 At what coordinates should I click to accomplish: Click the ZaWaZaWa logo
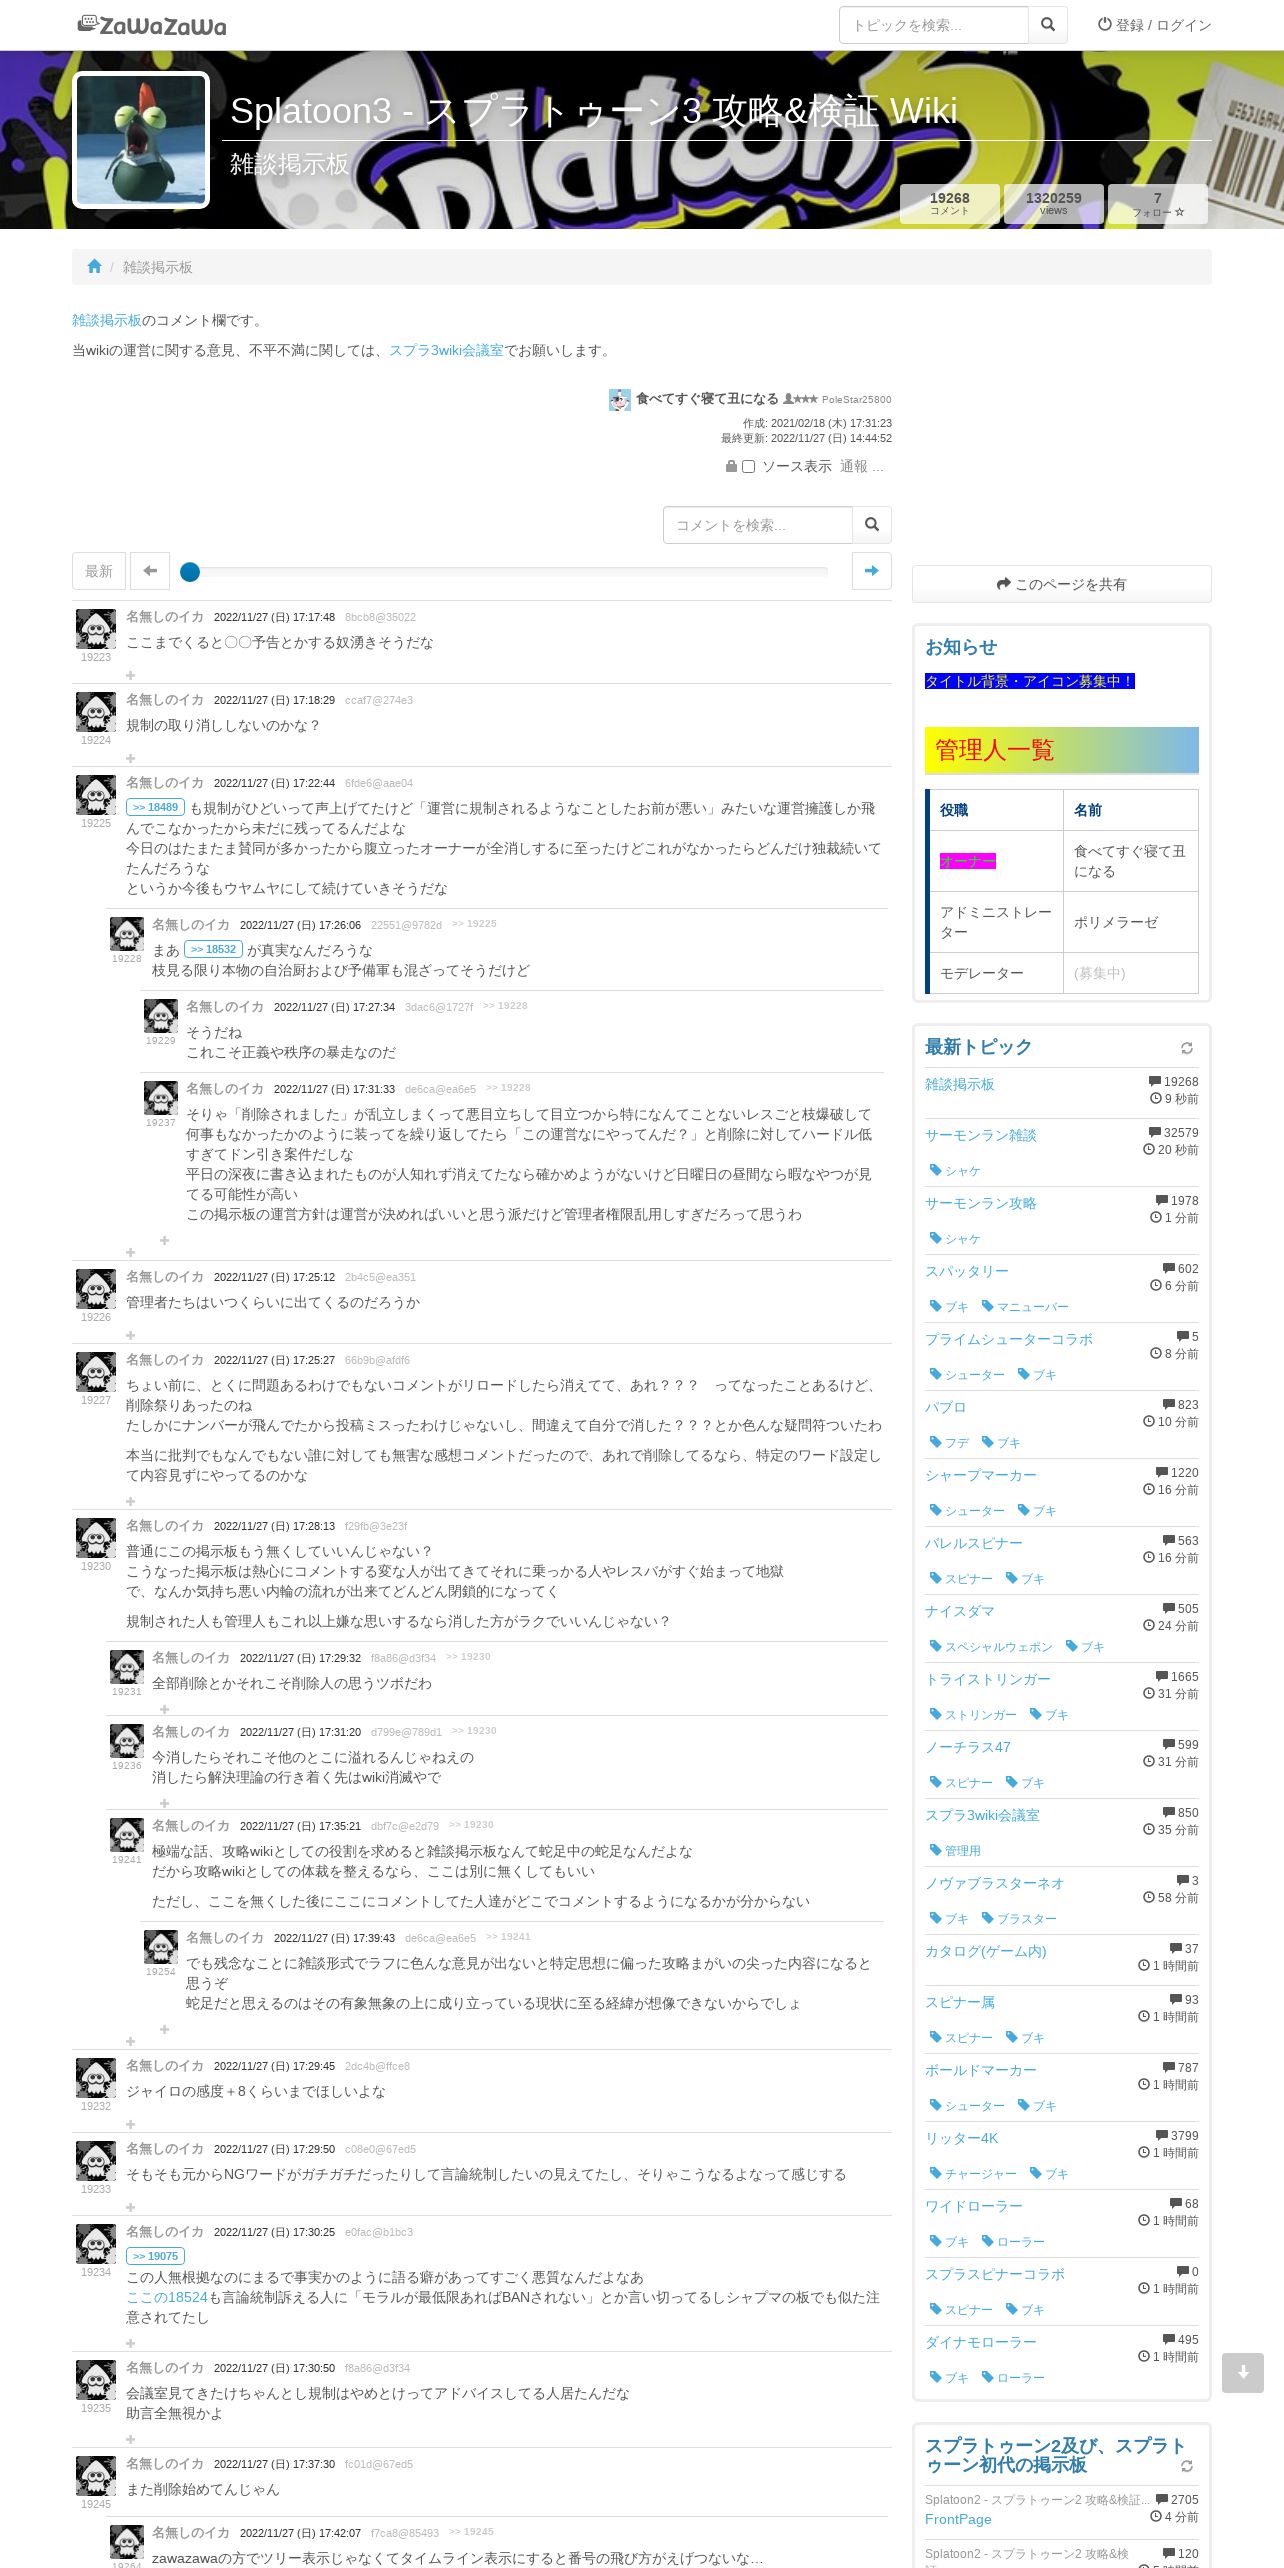coord(152,25)
